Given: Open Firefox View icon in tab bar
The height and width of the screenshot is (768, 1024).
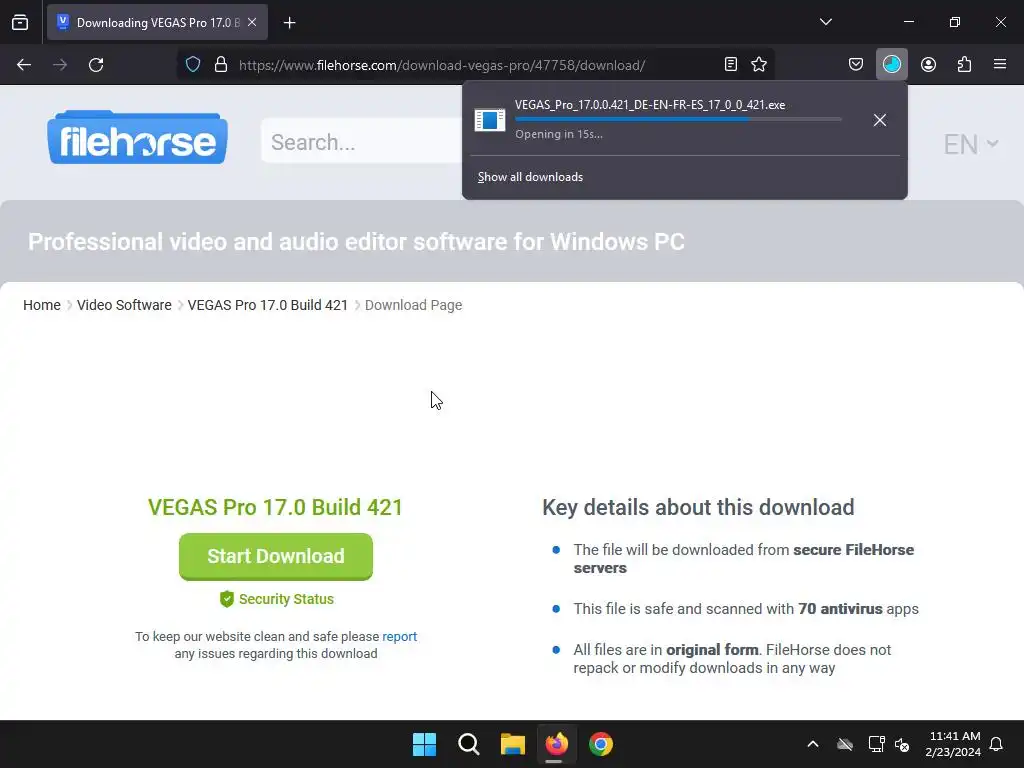Looking at the screenshot, I should tap(20, 22).
